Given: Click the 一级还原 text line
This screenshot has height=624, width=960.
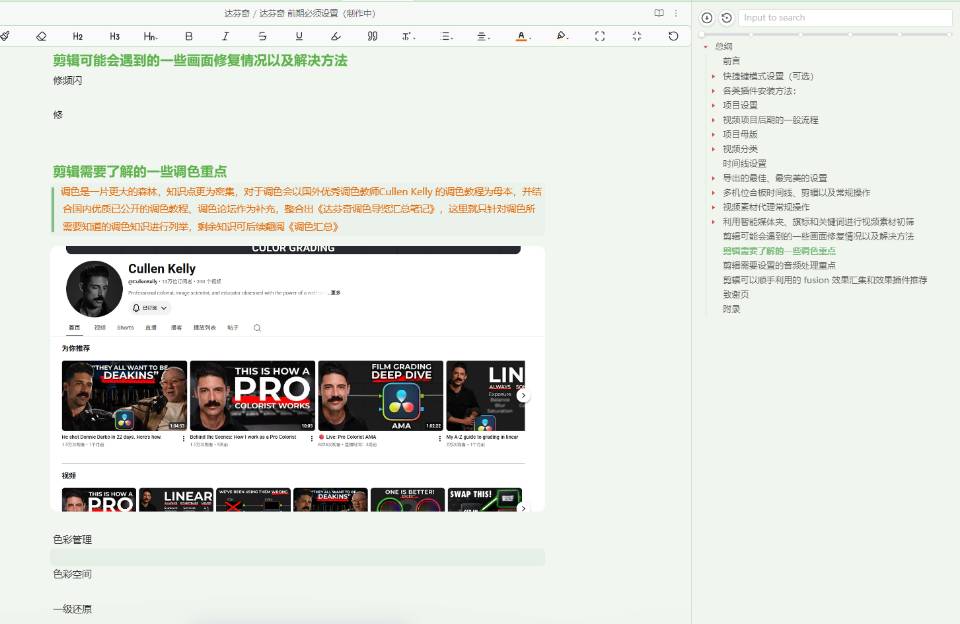Looking at the screenshot, I should [x=72, y=609].
